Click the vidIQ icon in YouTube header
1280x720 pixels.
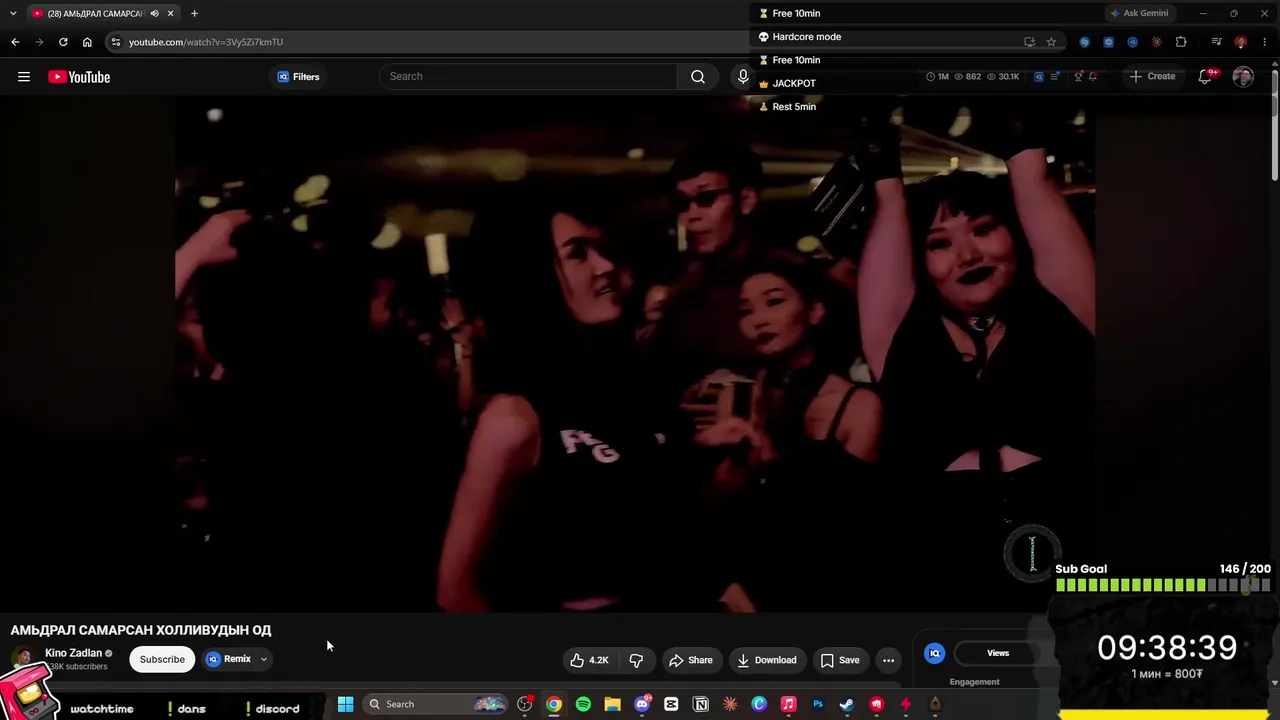tap(1038, 76)
